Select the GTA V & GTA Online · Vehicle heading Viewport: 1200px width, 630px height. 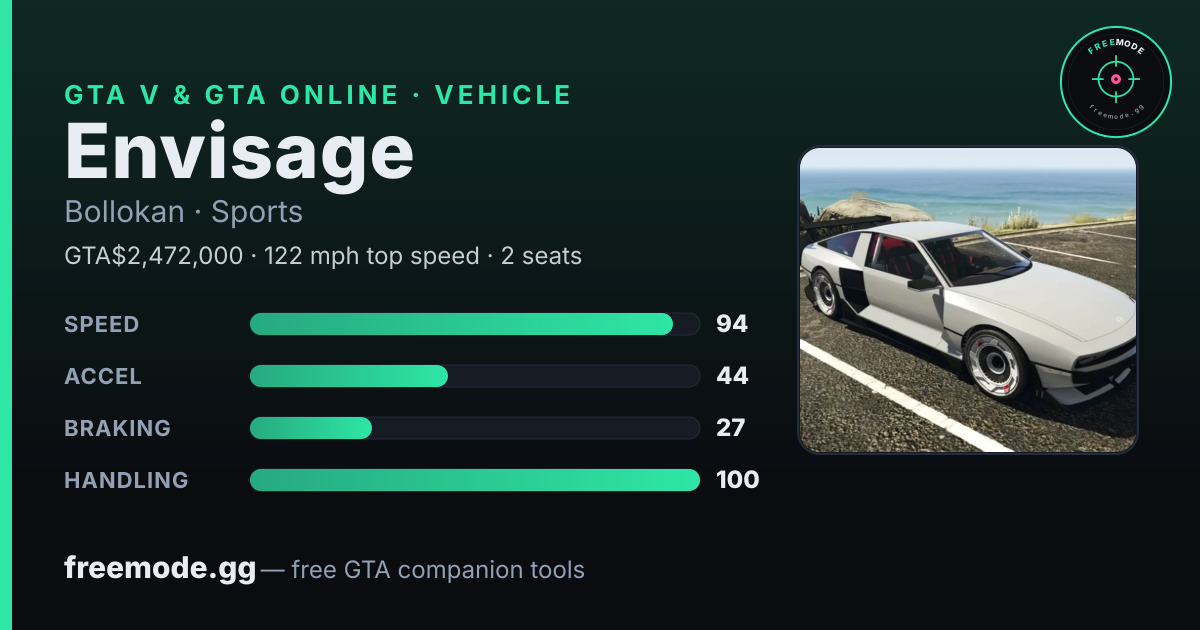[318, 95]
